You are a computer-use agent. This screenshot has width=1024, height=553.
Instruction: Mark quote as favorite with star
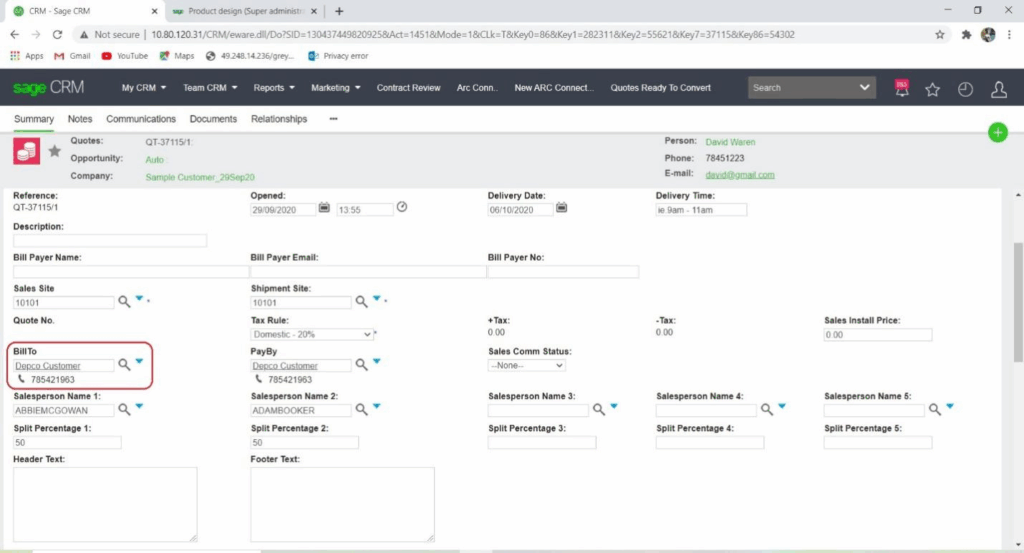(54, 151)
